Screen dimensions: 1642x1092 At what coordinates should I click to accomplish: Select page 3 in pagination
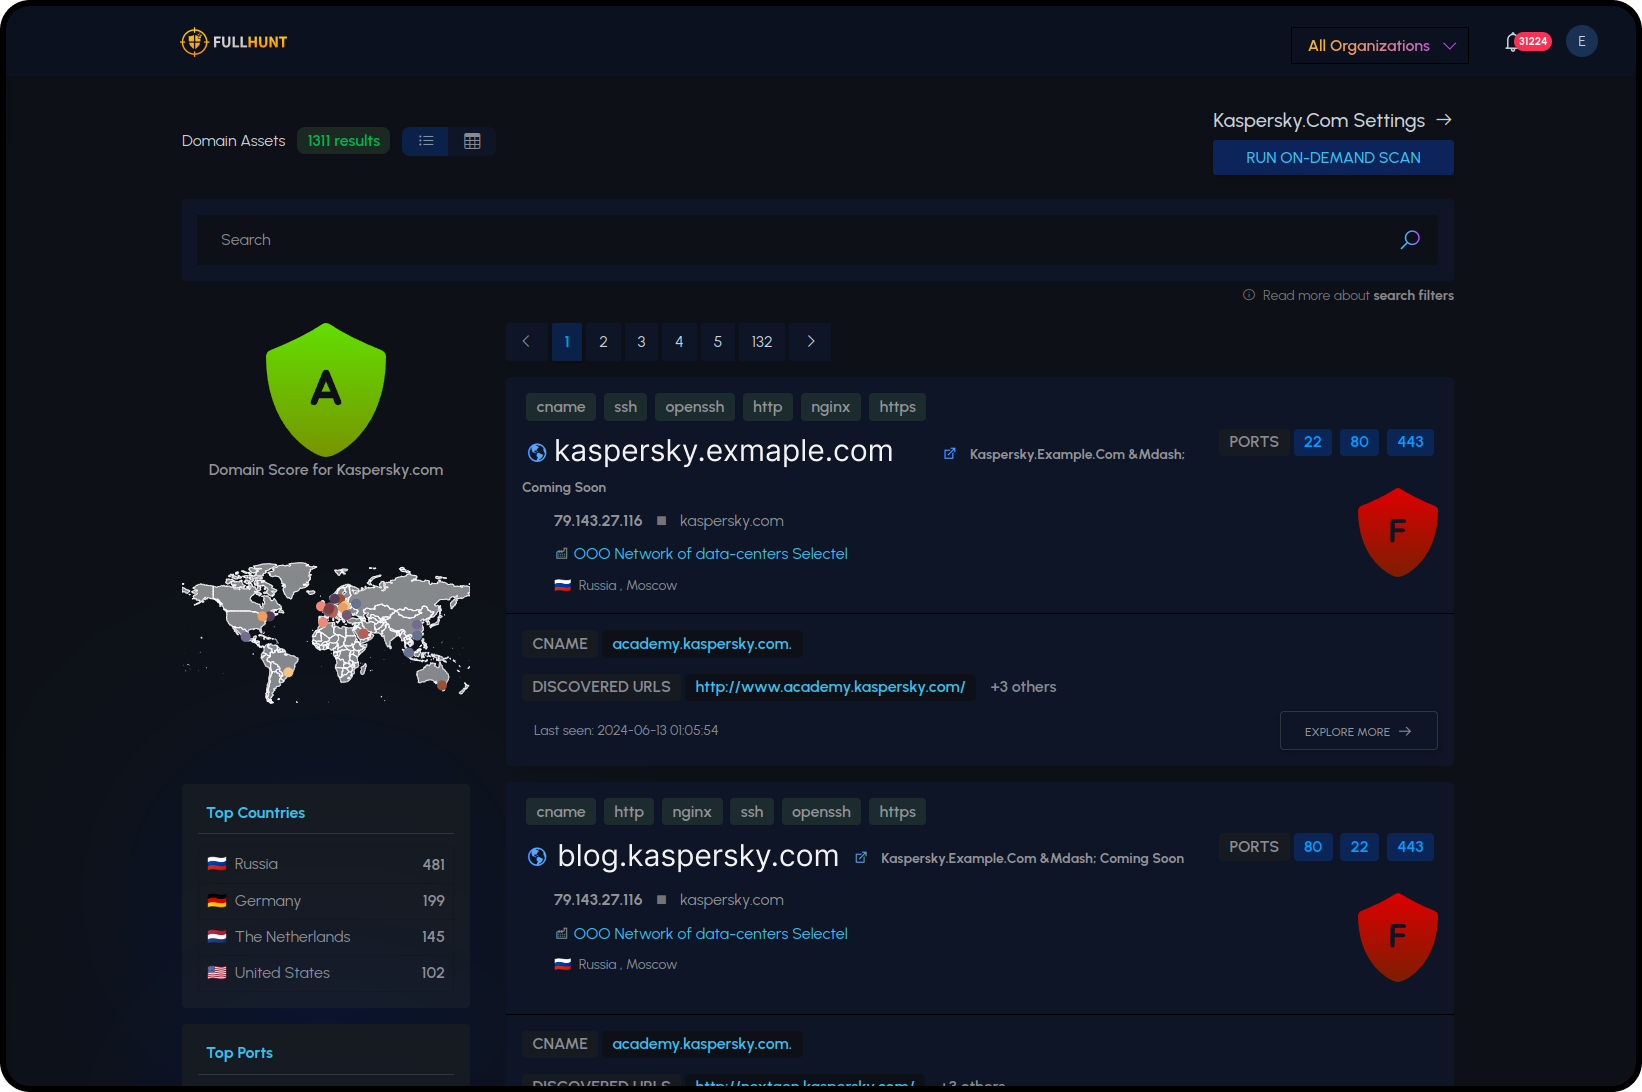pyautogui.click(x=641, y=342)
